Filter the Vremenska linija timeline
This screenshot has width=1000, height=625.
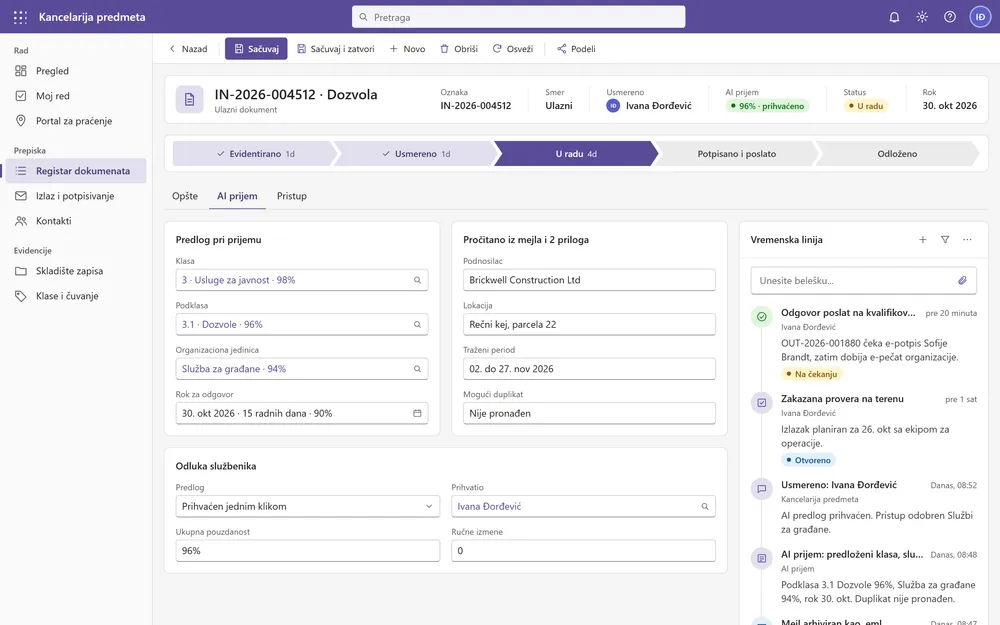pyautogui.click(x=945, y=240)
